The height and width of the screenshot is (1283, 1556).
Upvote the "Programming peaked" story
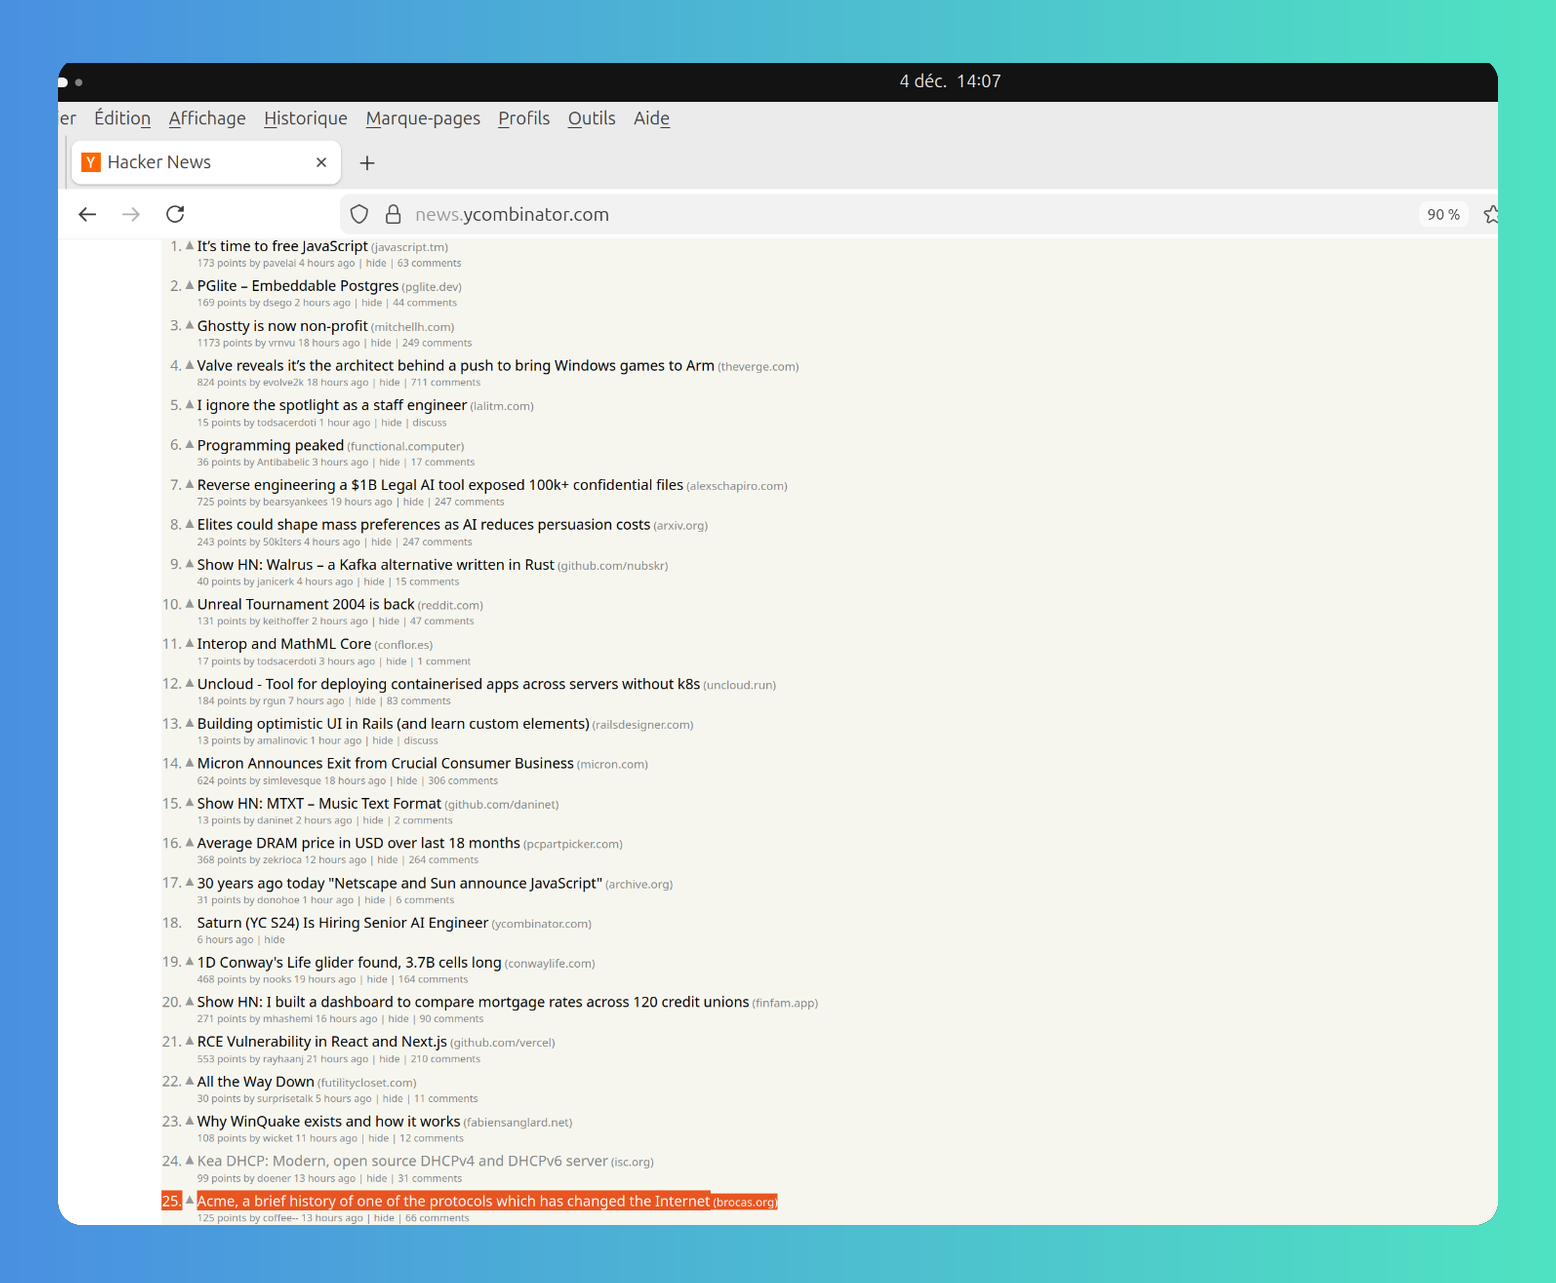click(x=189, y=444)
